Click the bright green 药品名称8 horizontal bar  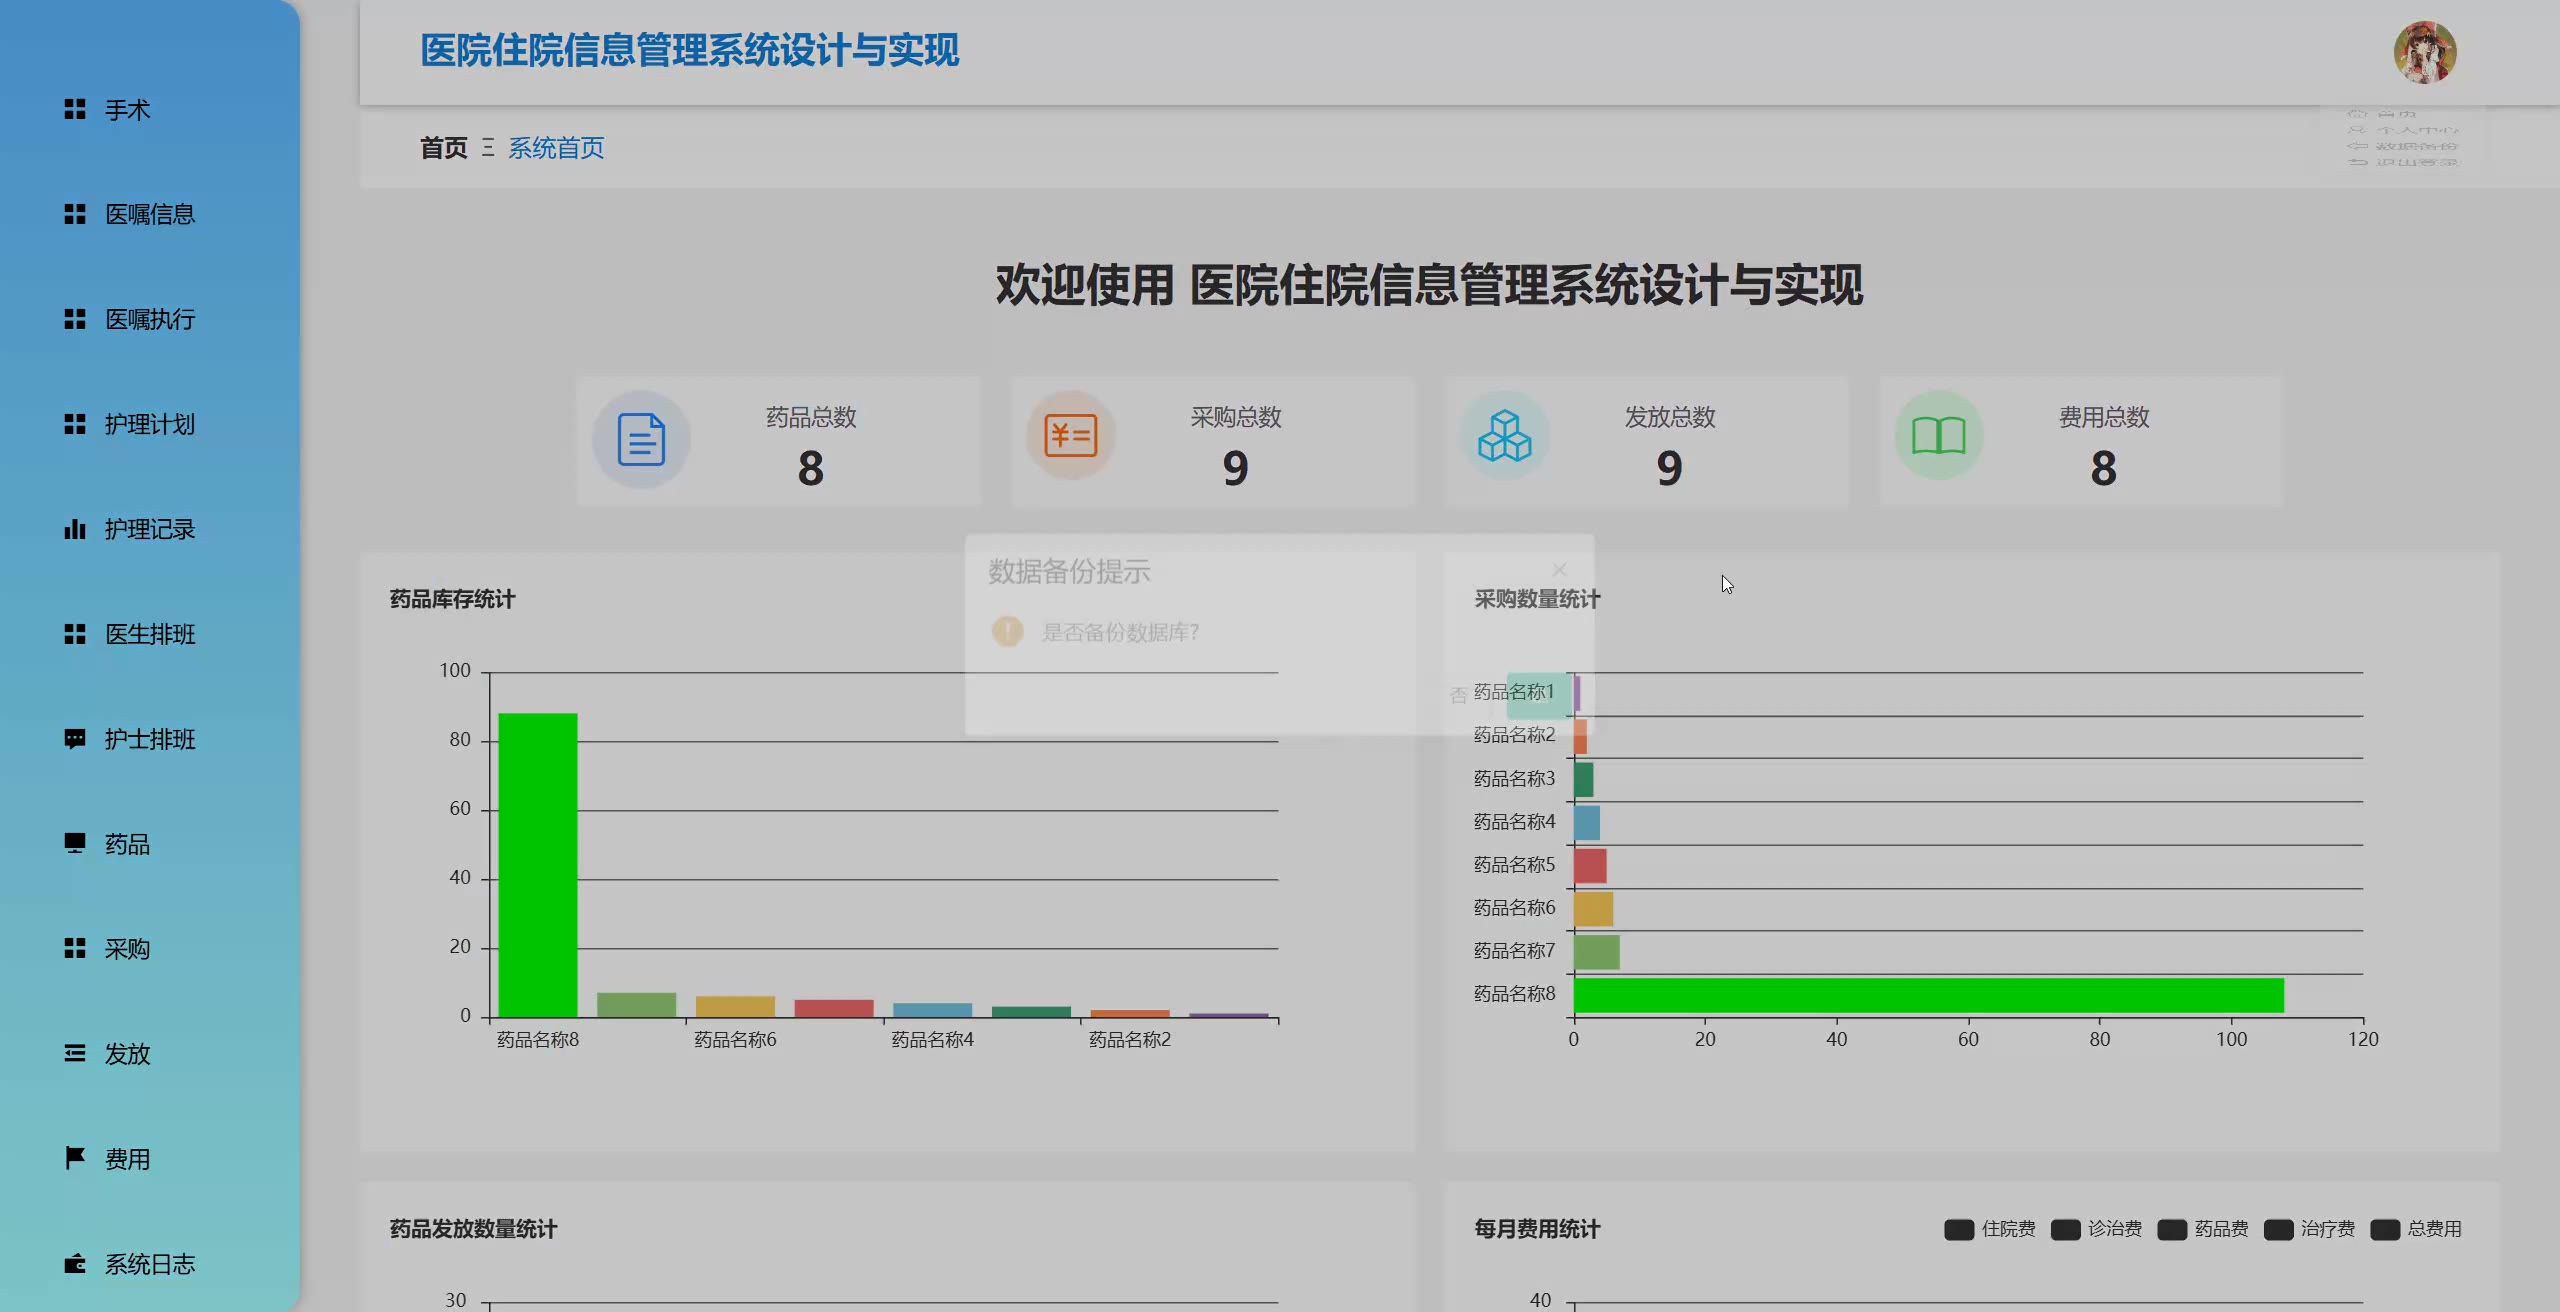click(1928, 995)
